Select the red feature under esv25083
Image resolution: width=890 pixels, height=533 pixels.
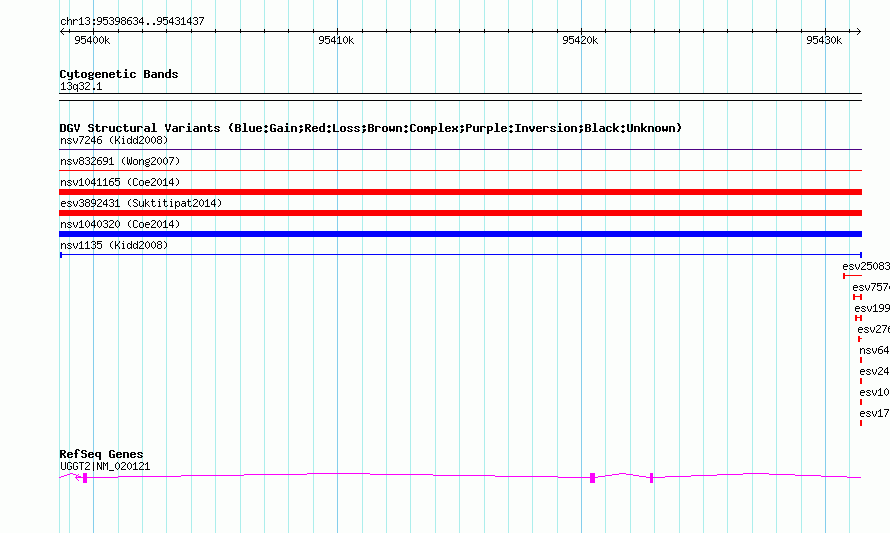[x=853, y=276]
